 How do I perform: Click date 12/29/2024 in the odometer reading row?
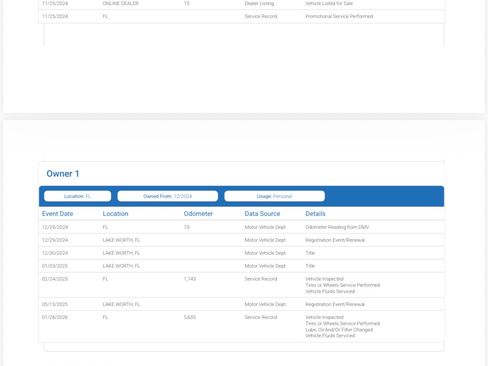pos(55,227)
